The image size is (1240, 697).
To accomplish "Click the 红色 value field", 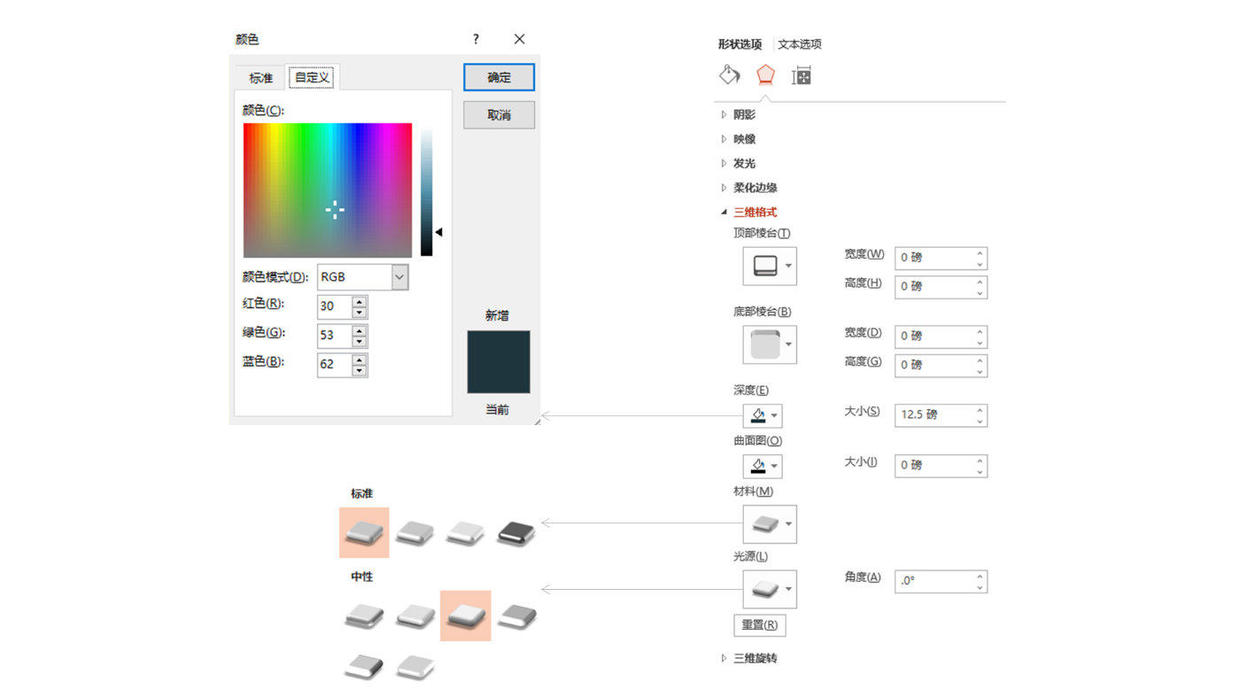I will pos(334,307).
